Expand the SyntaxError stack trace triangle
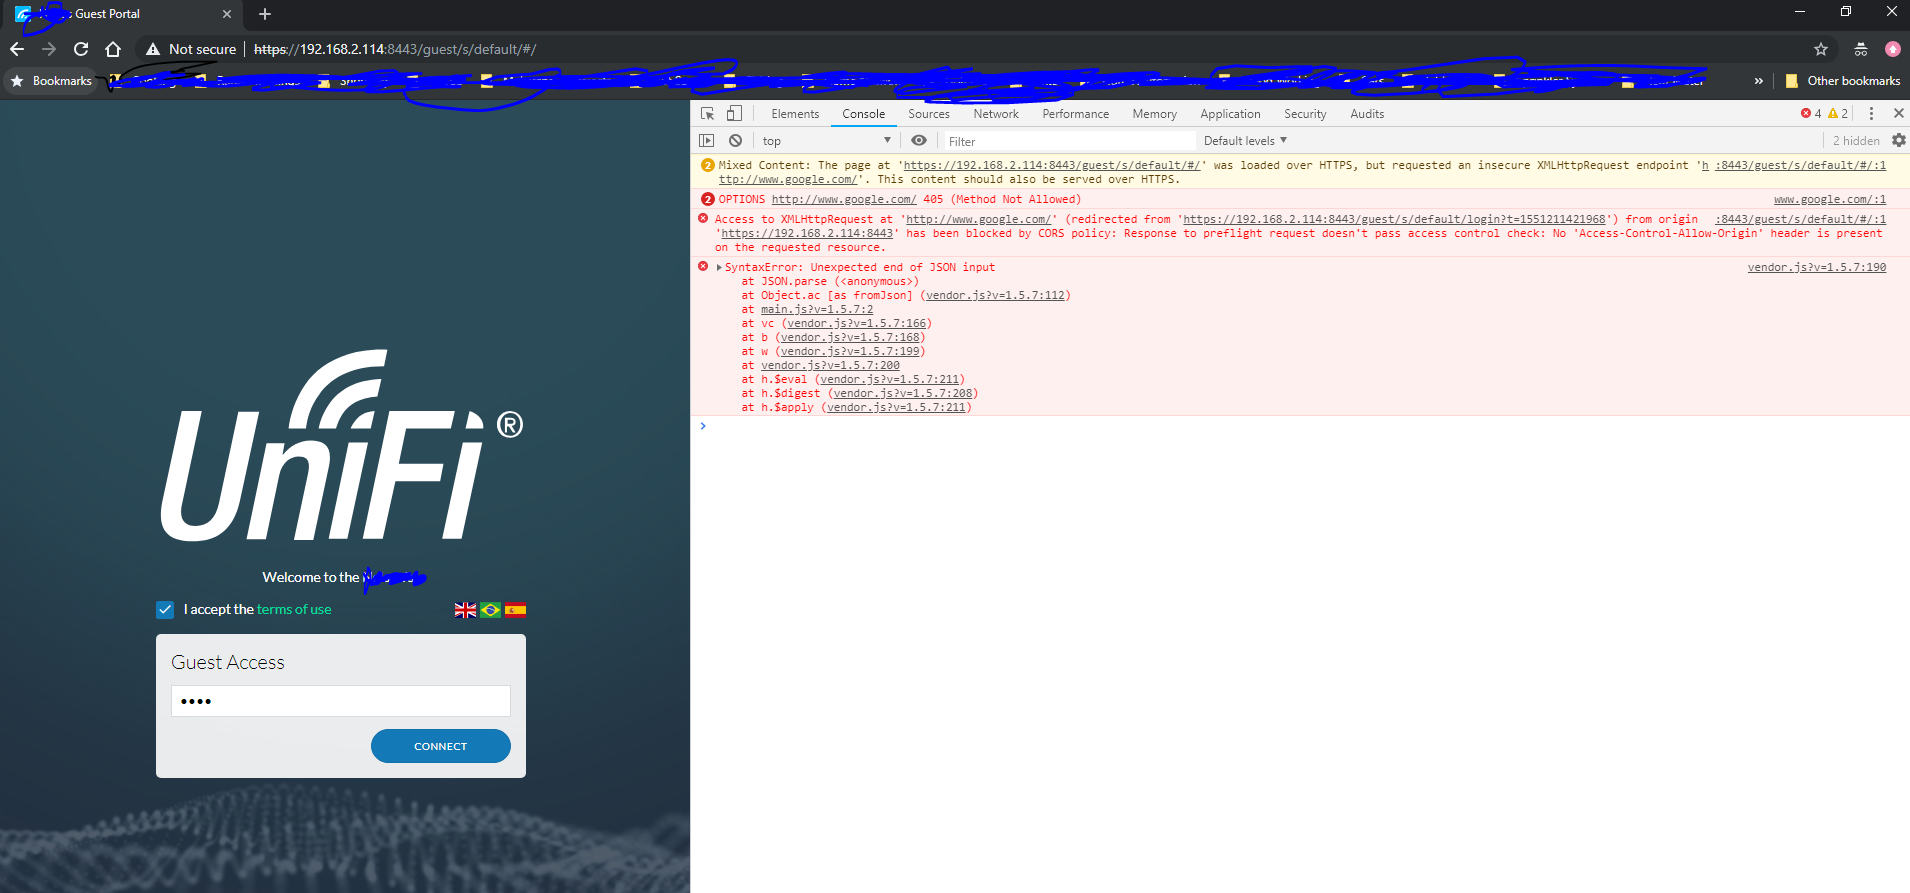Viewport: 1910px width, 893px height. [x=719, y=268]
